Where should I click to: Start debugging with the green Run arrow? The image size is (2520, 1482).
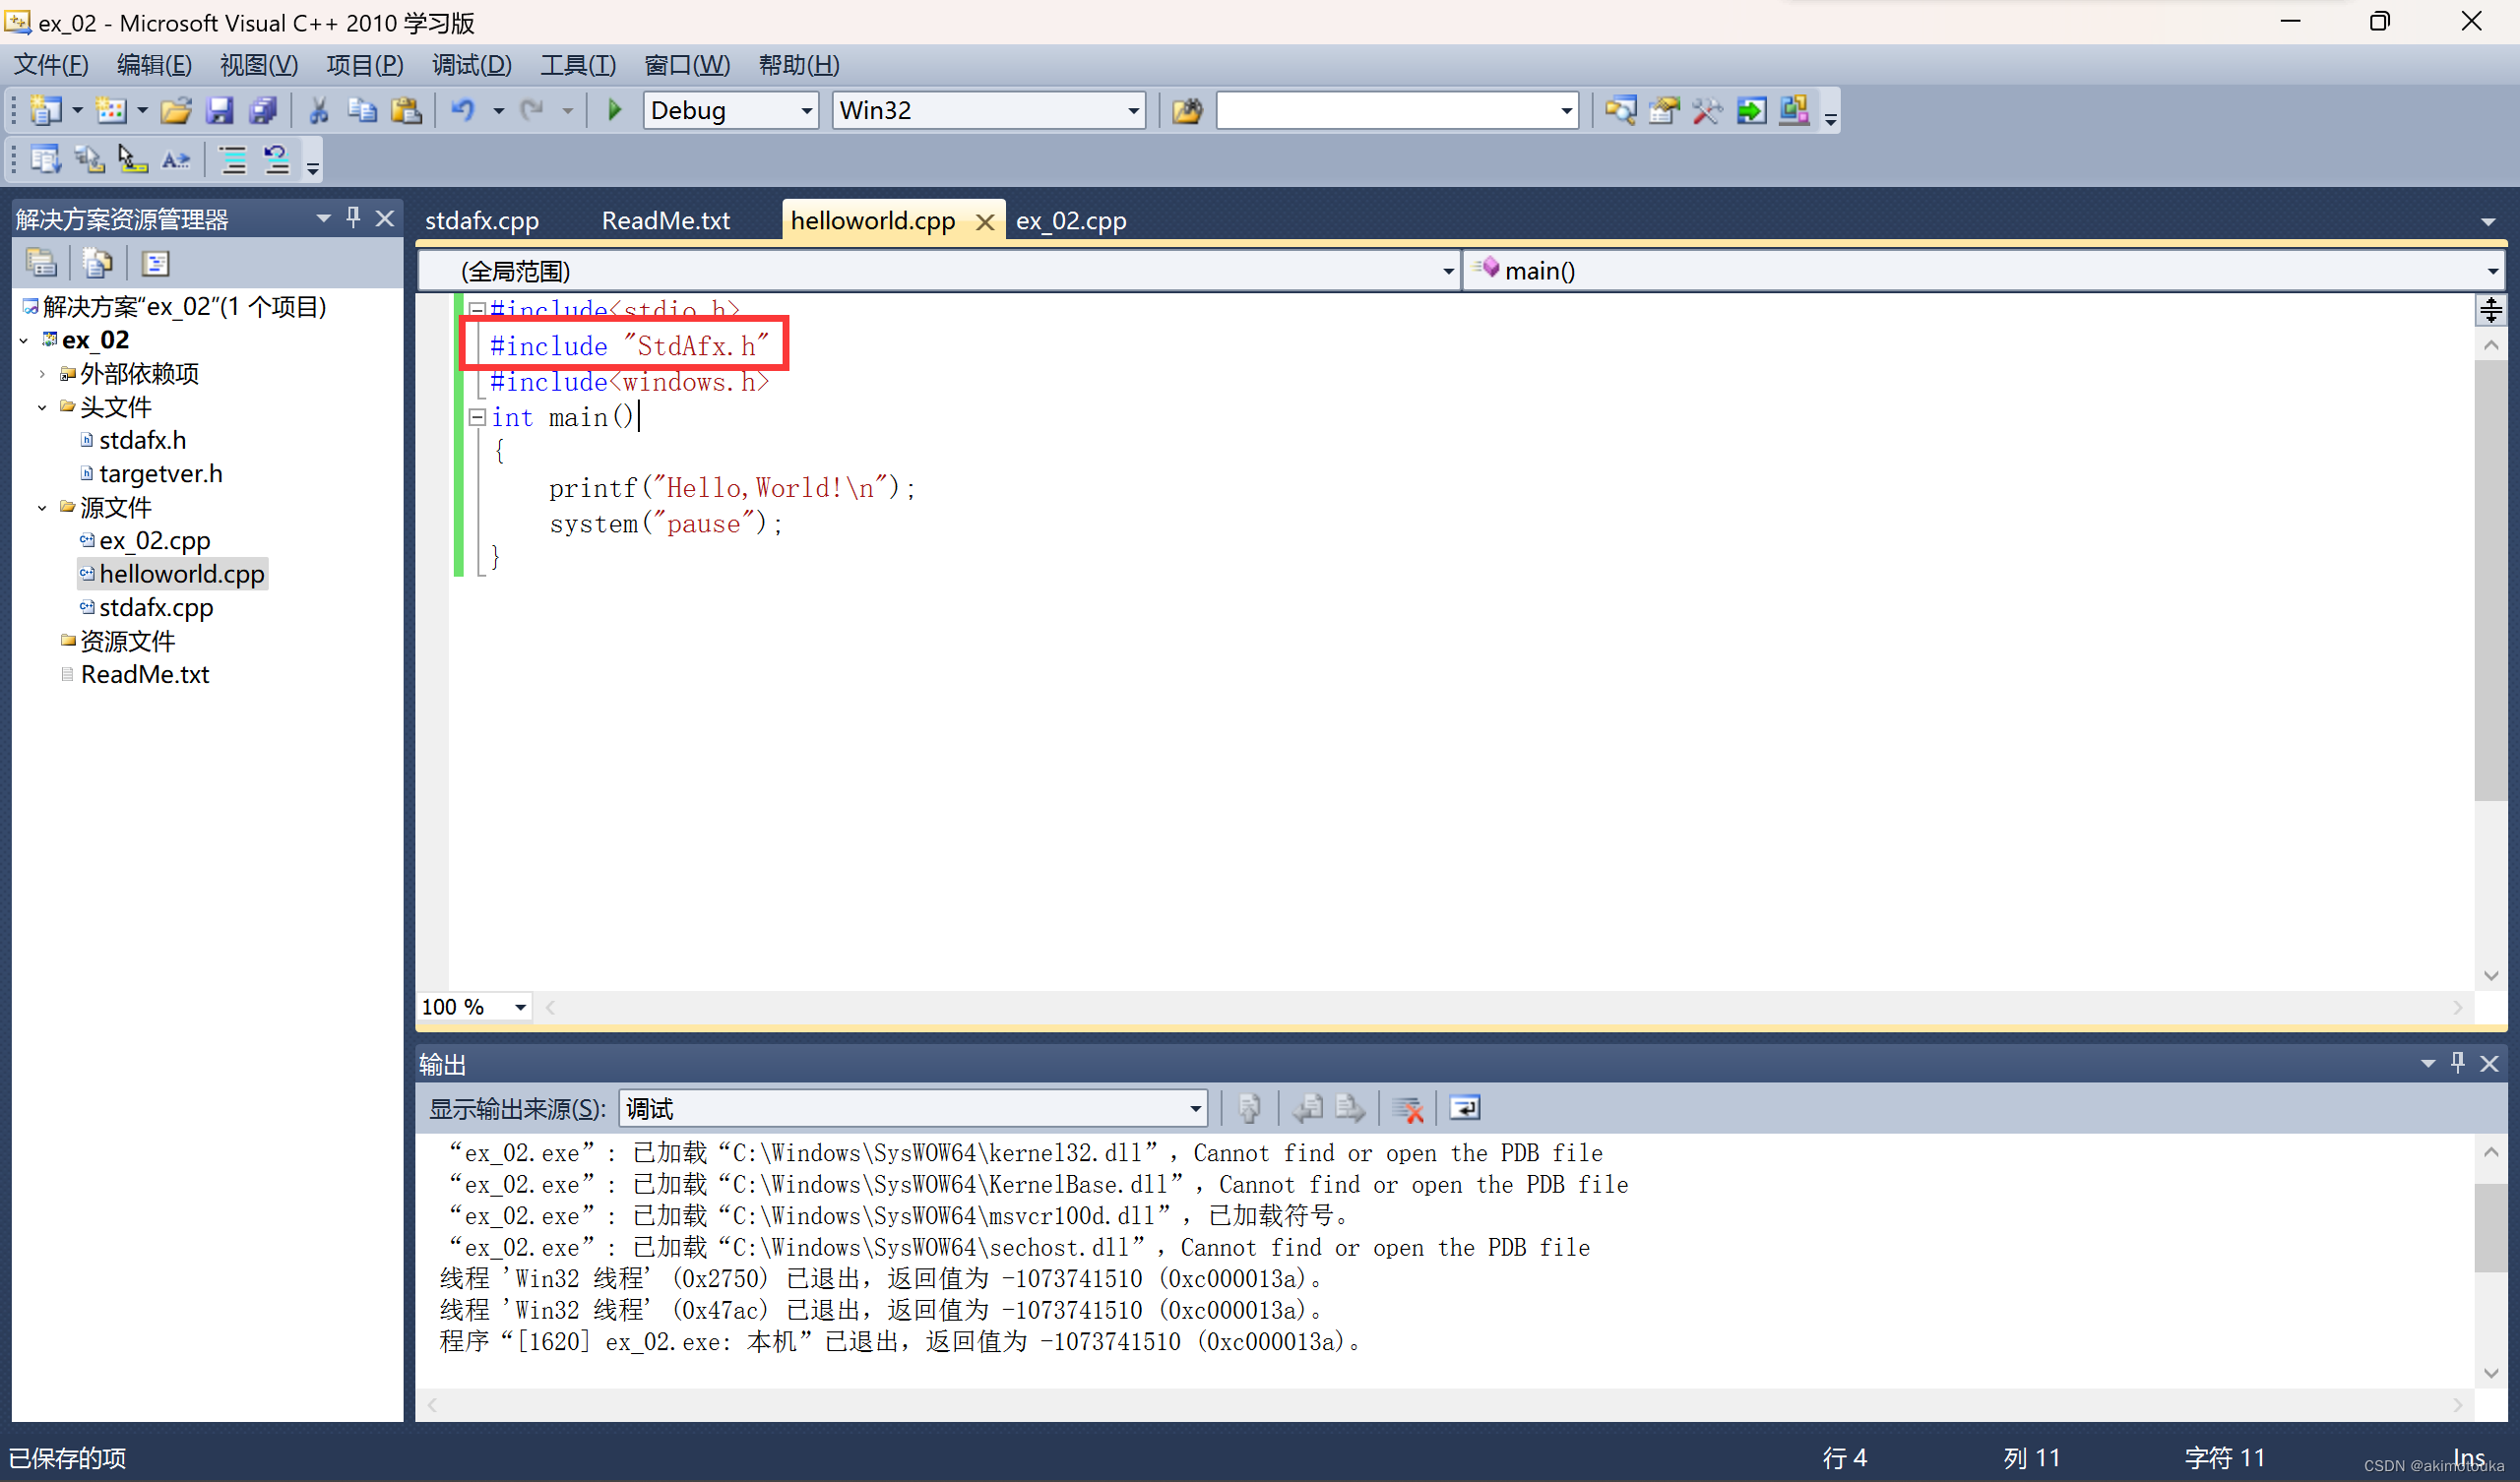coord(613,110)
